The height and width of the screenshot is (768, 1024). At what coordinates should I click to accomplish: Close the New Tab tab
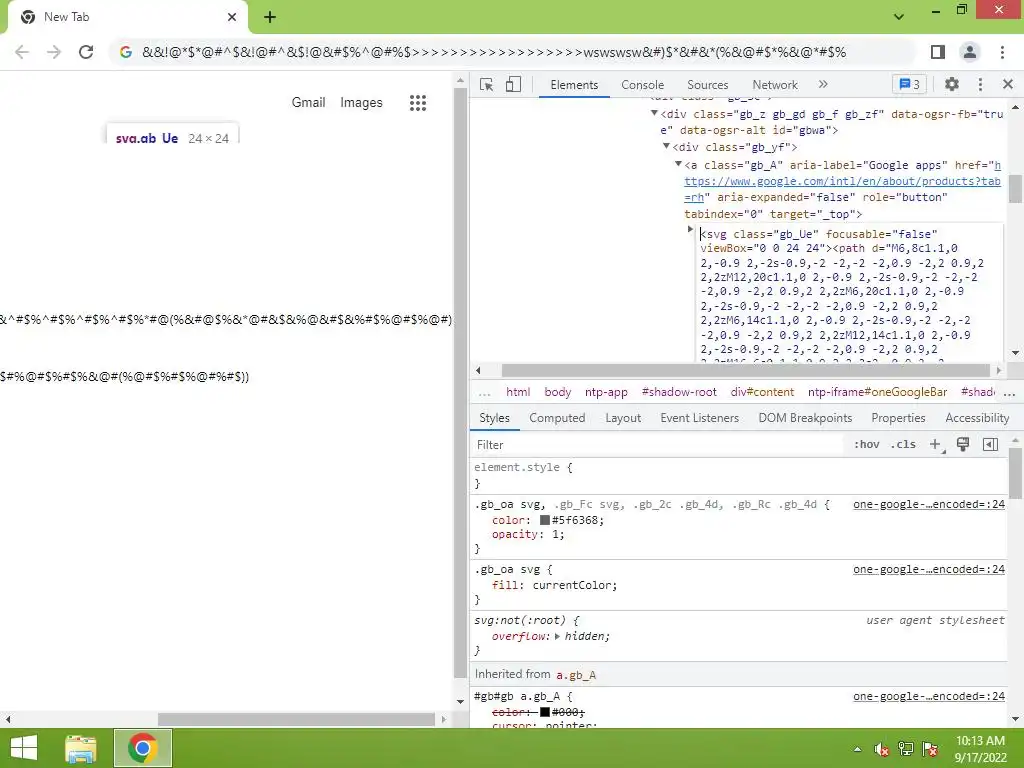(232, 17)
